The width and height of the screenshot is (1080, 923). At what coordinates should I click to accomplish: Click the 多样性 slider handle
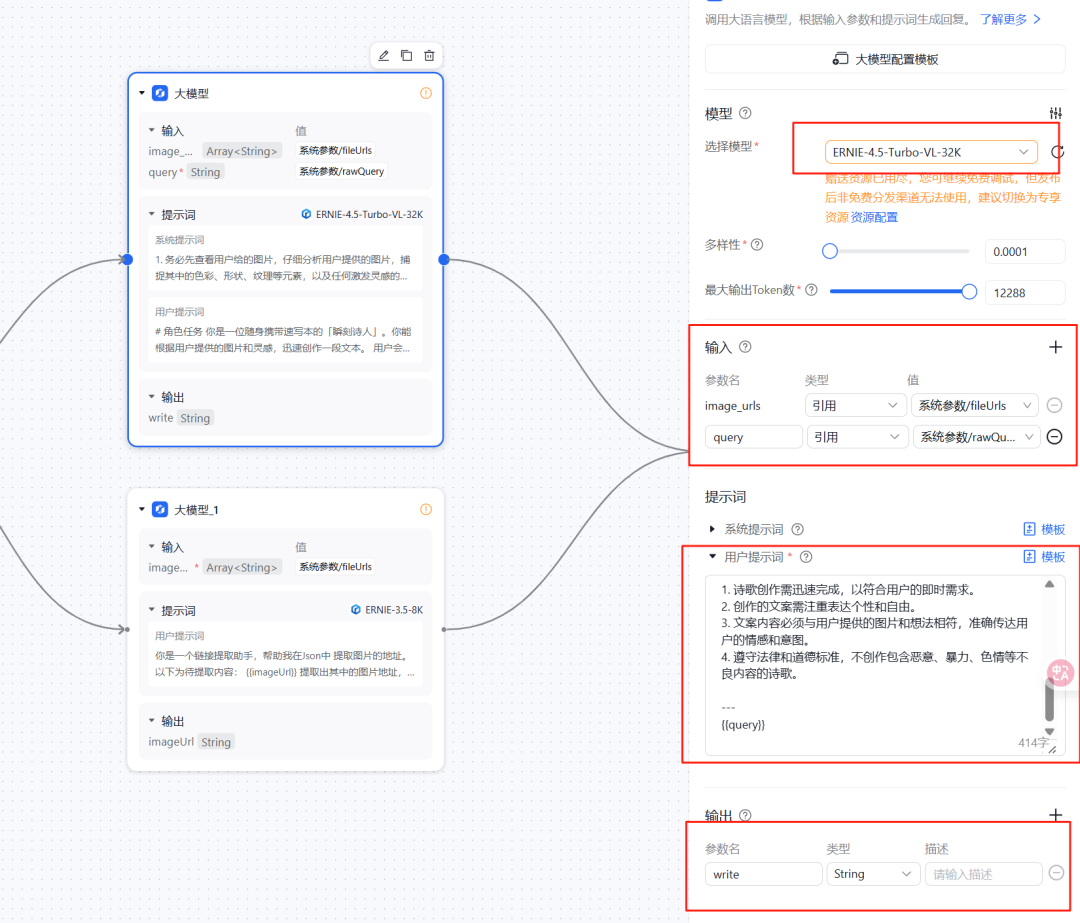[x=830, y=251]
